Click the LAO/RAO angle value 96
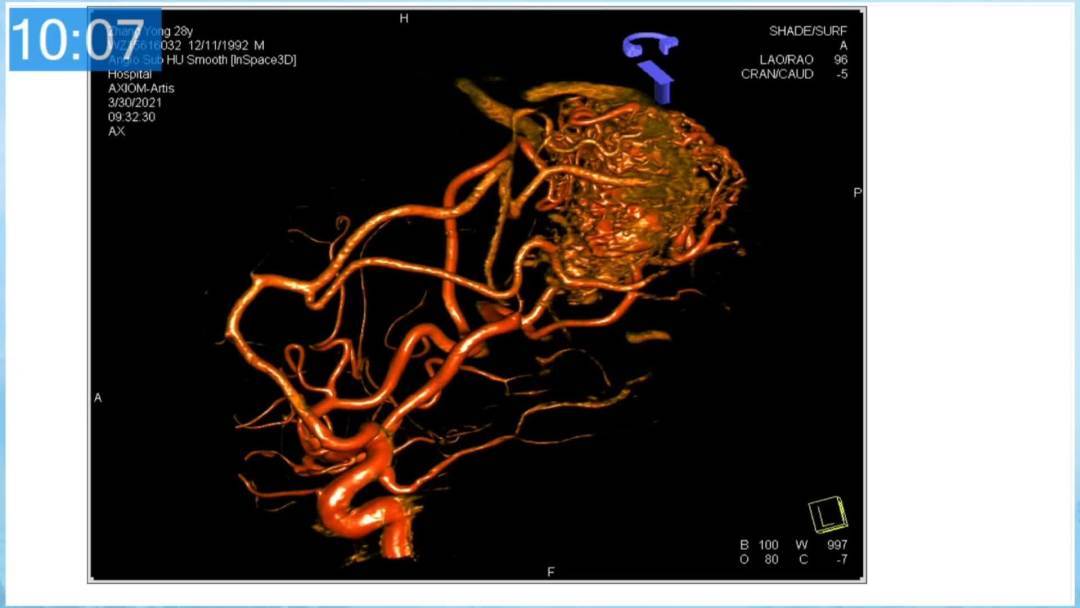 click(840, 60)
